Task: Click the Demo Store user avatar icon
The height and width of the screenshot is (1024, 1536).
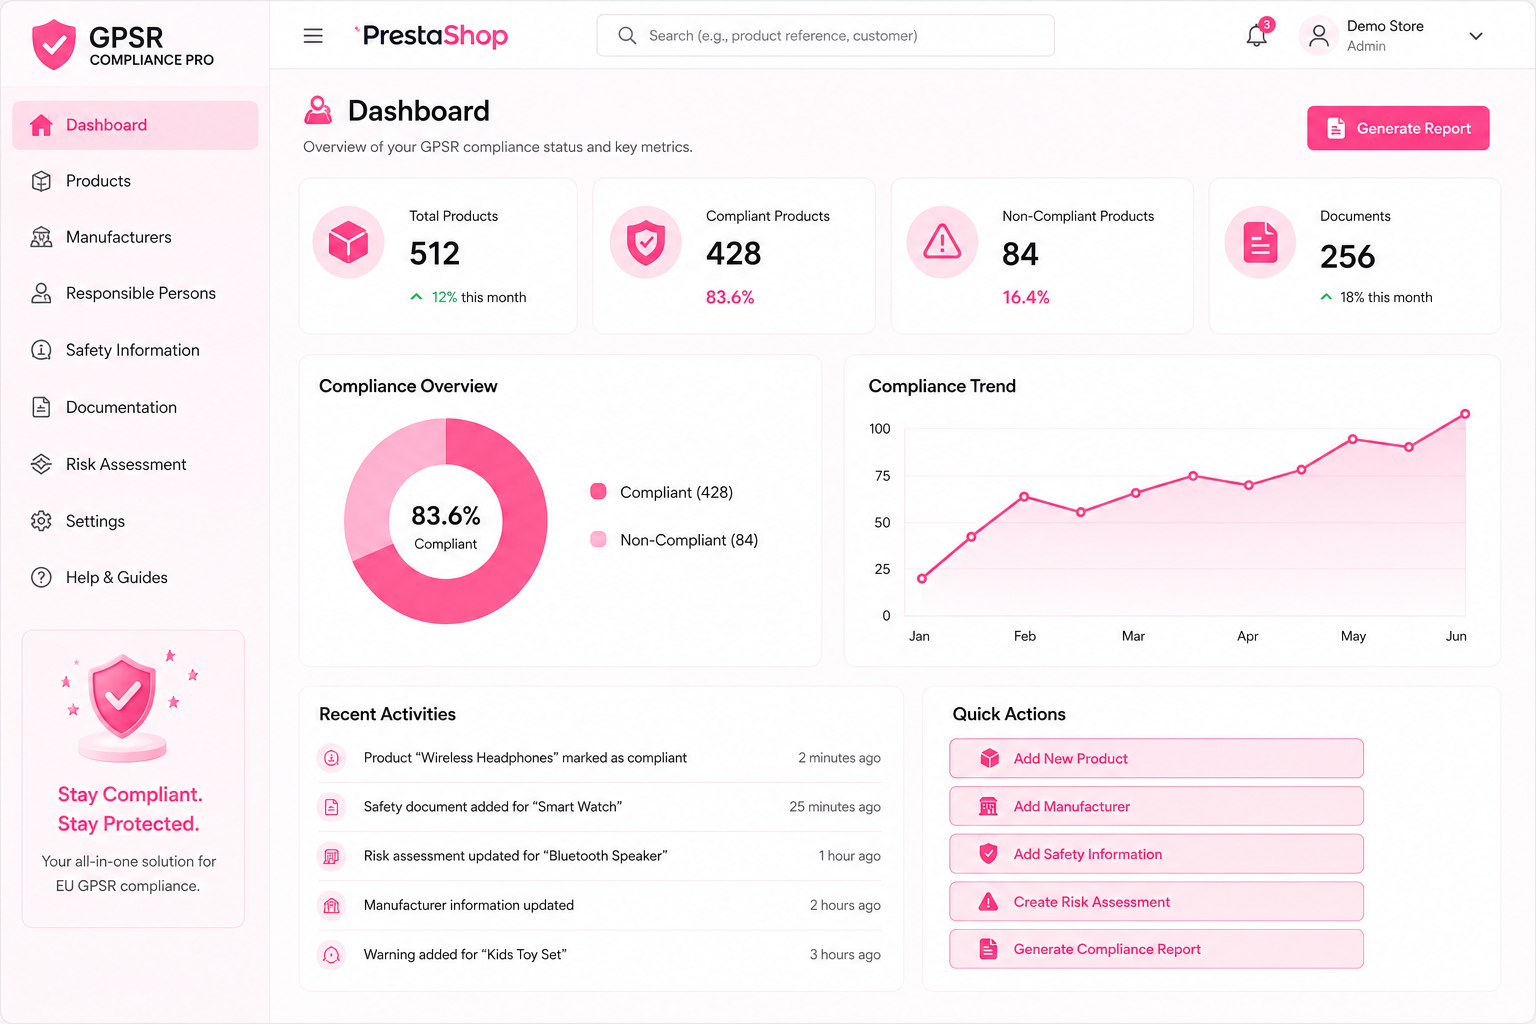Action: (1319, 36)
